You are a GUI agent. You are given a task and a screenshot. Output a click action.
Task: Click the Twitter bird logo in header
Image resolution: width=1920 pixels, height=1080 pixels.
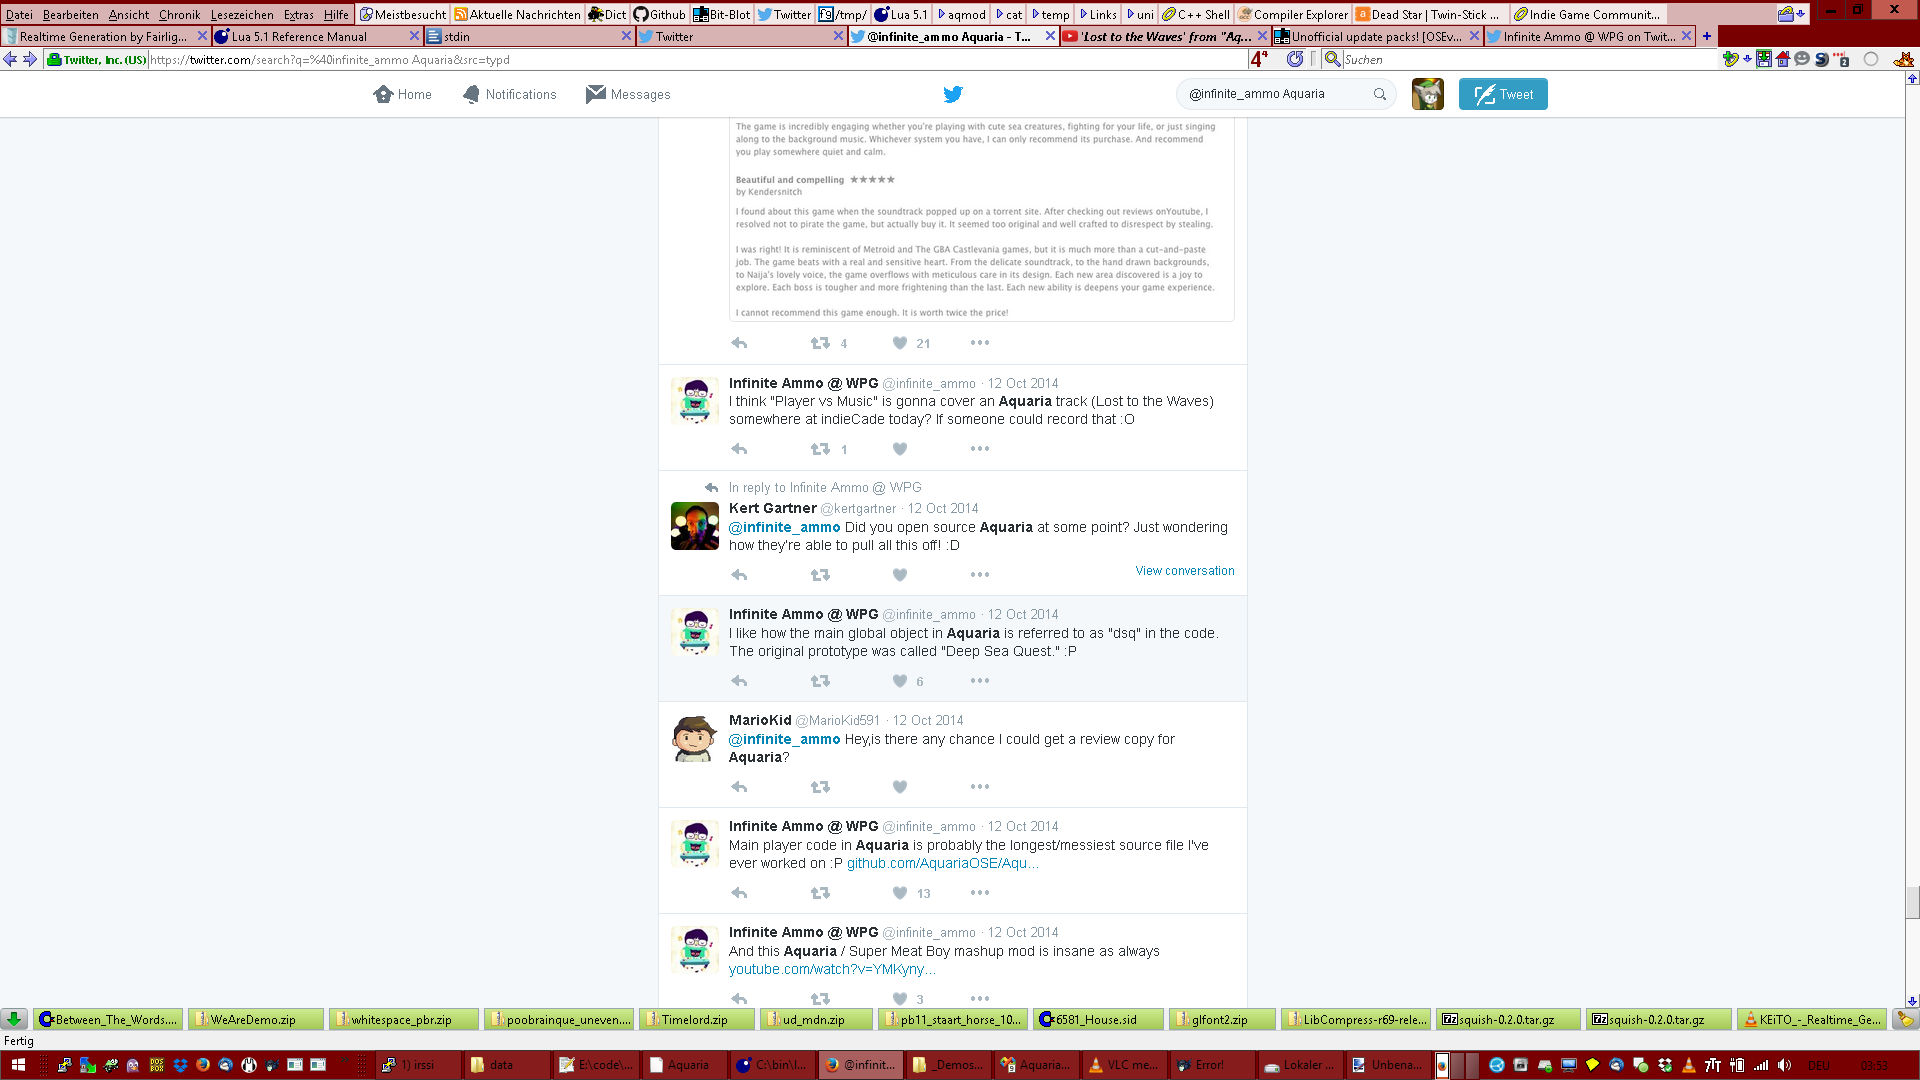tap(953, 94)
